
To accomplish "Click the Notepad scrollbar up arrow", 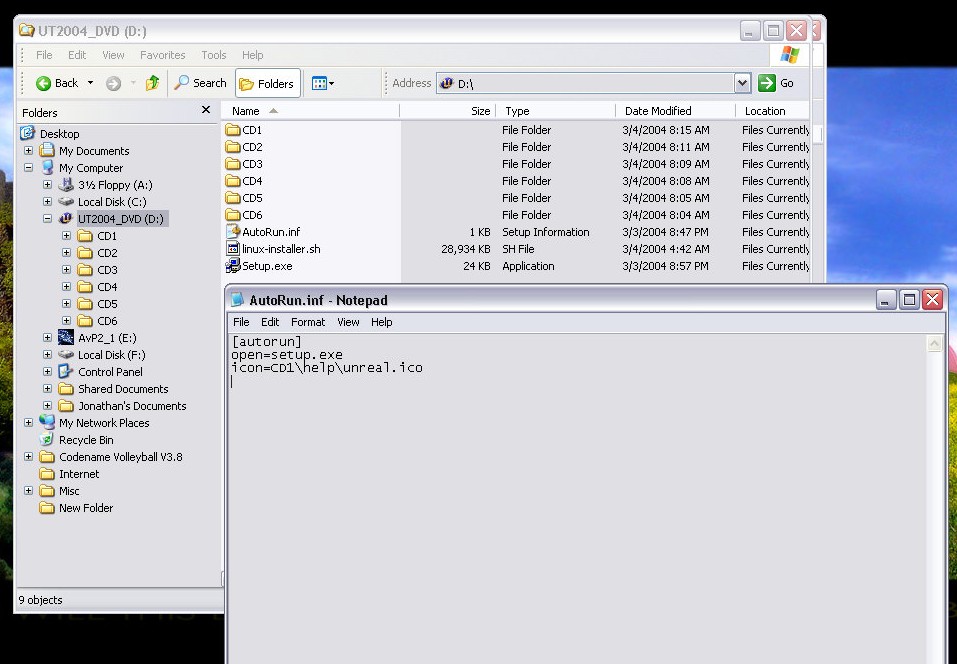I will (934, 344).
